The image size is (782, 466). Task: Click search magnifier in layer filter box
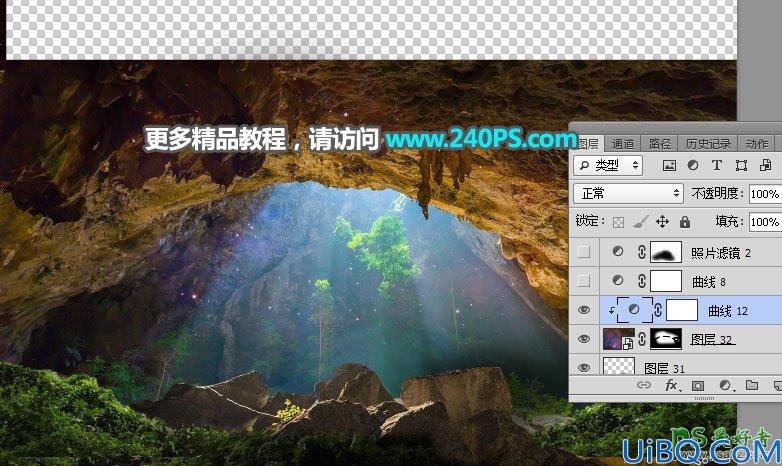[x=585, y=165]
